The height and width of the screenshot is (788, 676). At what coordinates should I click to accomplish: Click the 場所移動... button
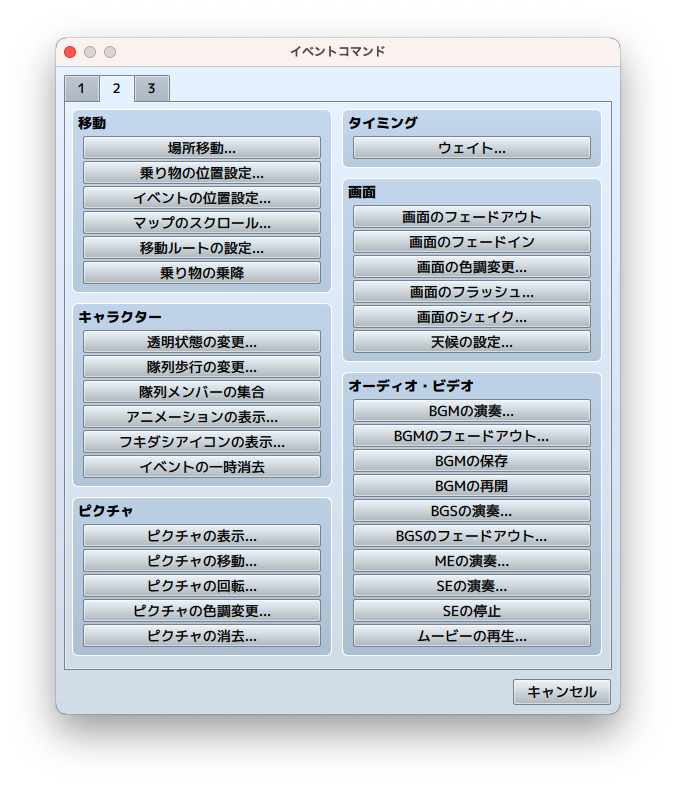coord(202,148)
